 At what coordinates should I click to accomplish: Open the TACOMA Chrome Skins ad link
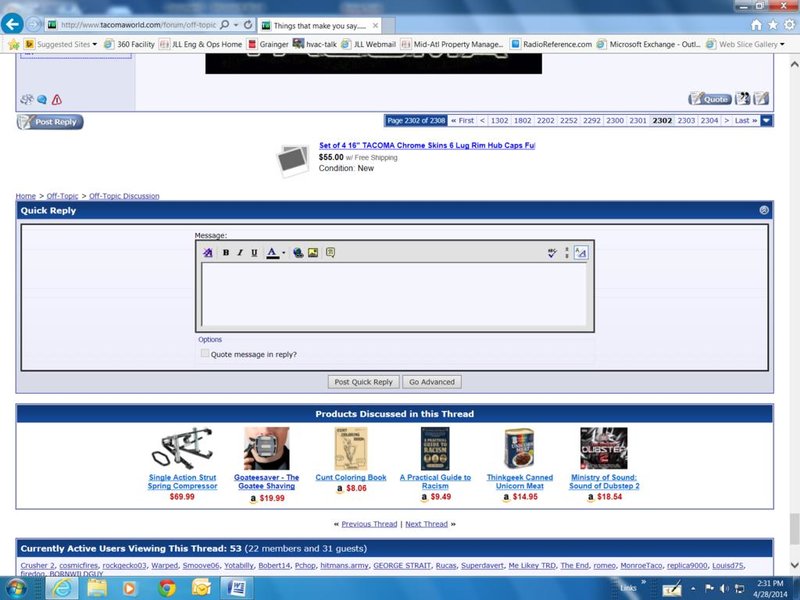point(427,145)
